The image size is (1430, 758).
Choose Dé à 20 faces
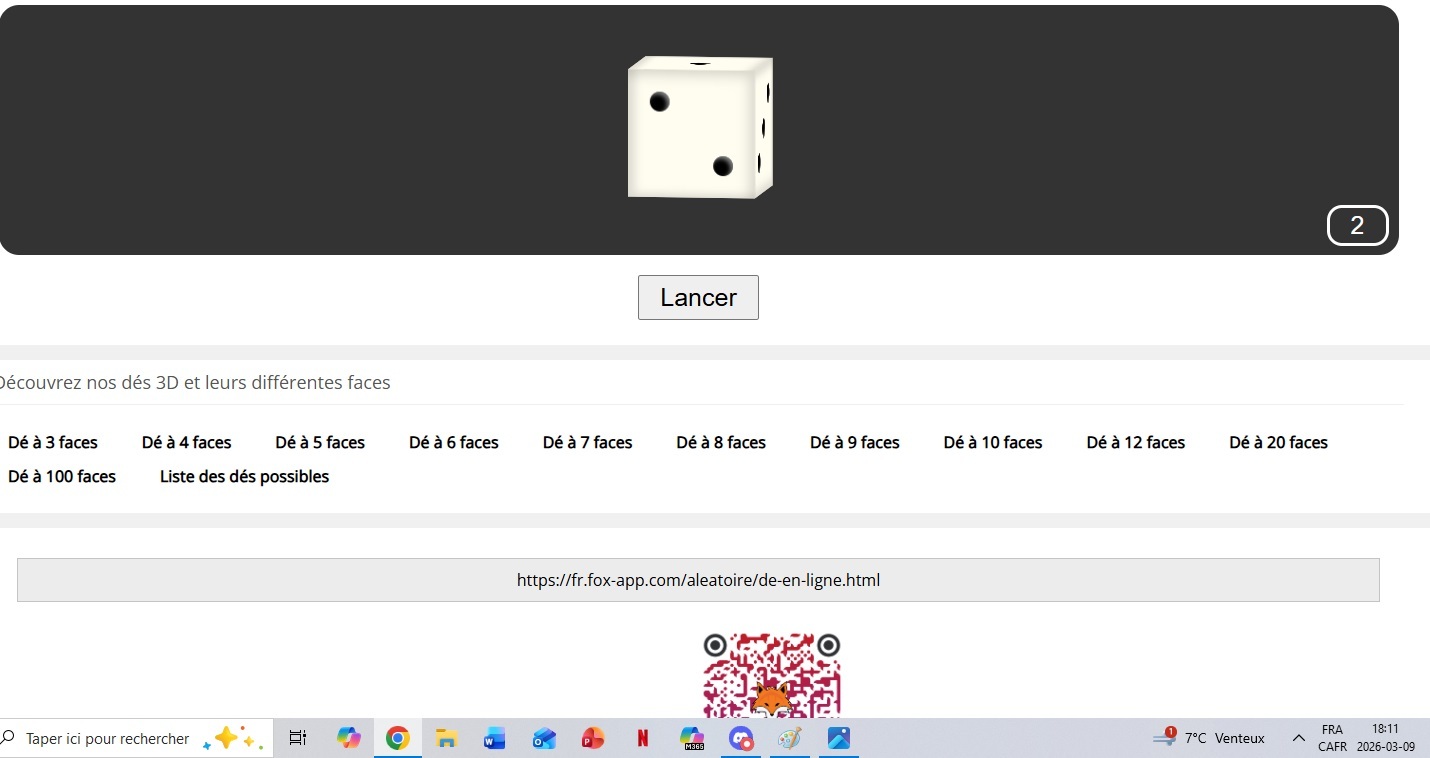(x=1279, y=442)
